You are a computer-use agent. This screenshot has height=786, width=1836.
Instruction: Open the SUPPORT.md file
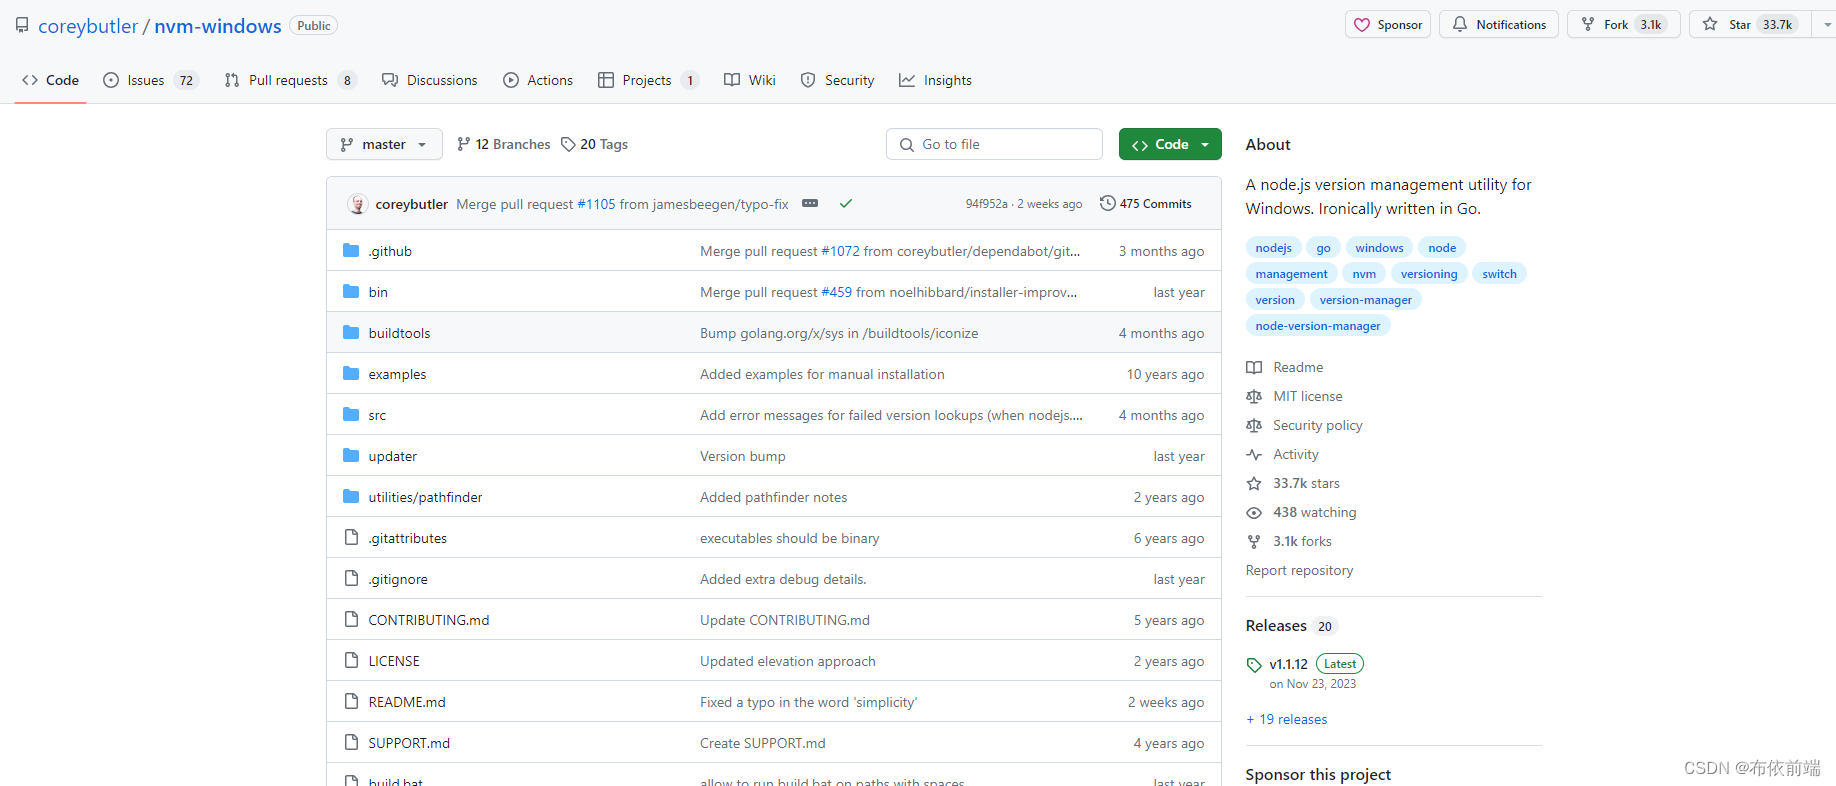(409, 743)
